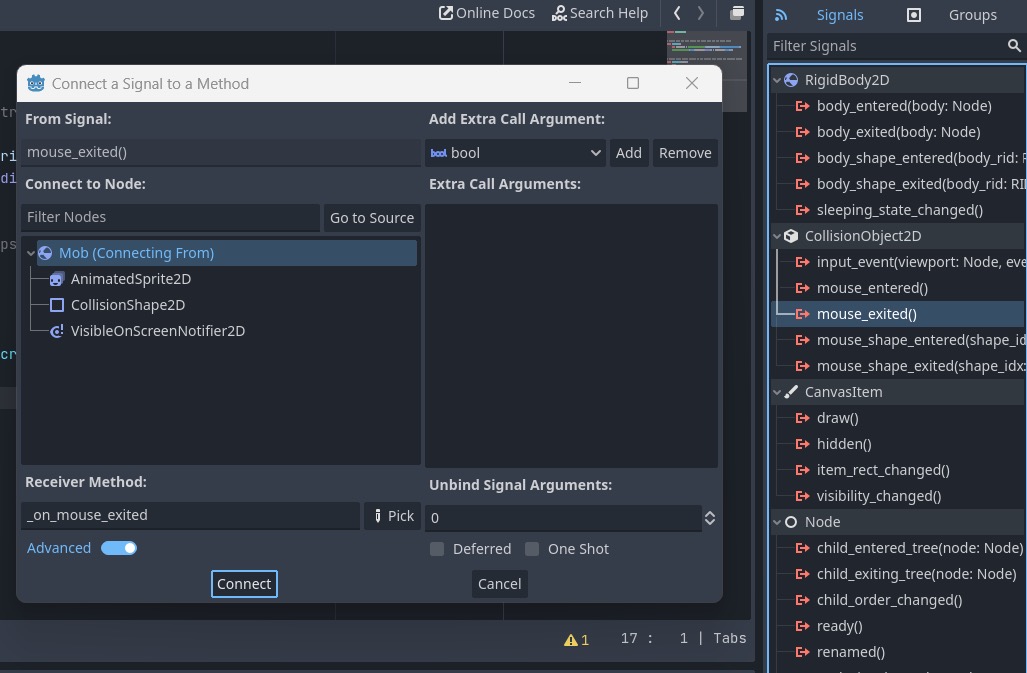Click the Connect button
This screenshot has width=1027, height=673.
click(x=244, y=584)
